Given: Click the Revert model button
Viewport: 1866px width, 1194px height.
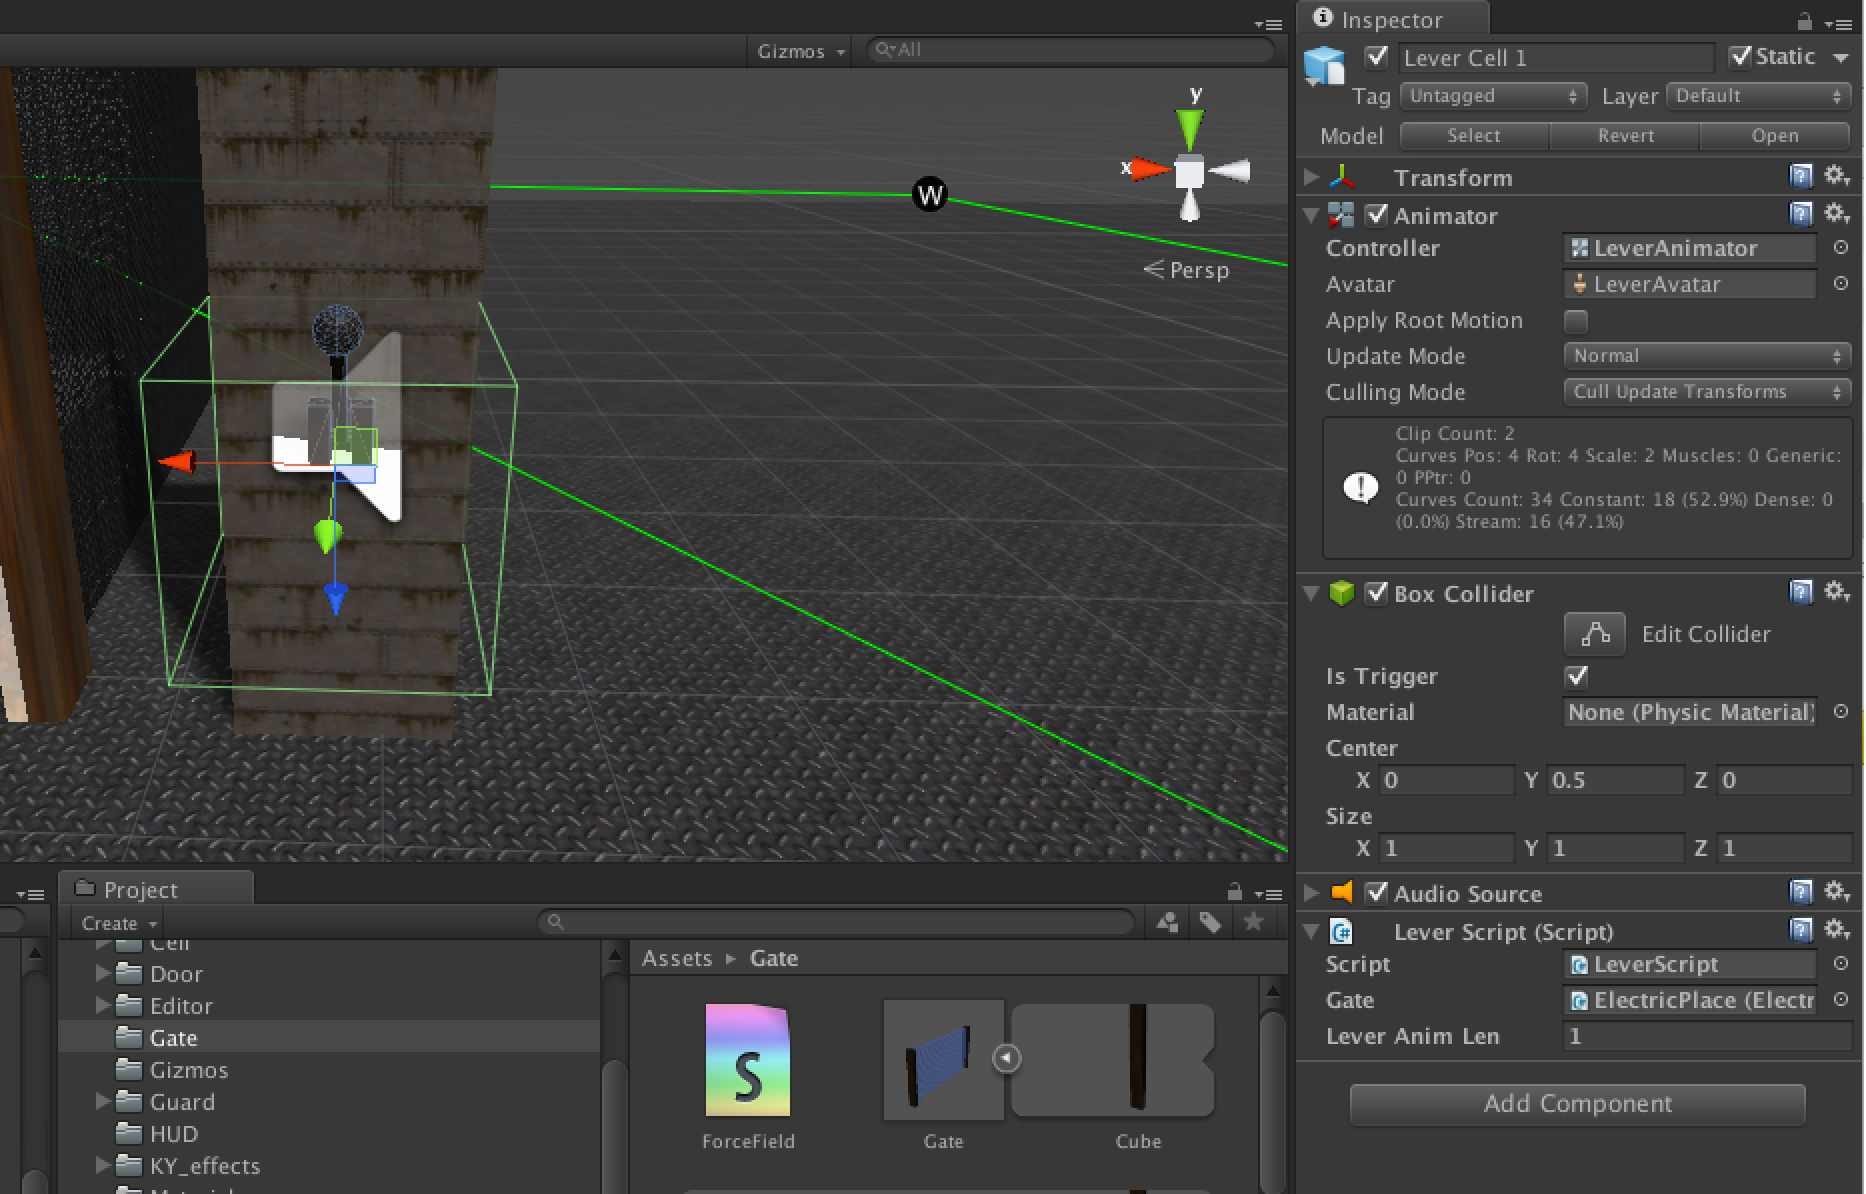Looking at the screenshot, I should pos(1625,136).
